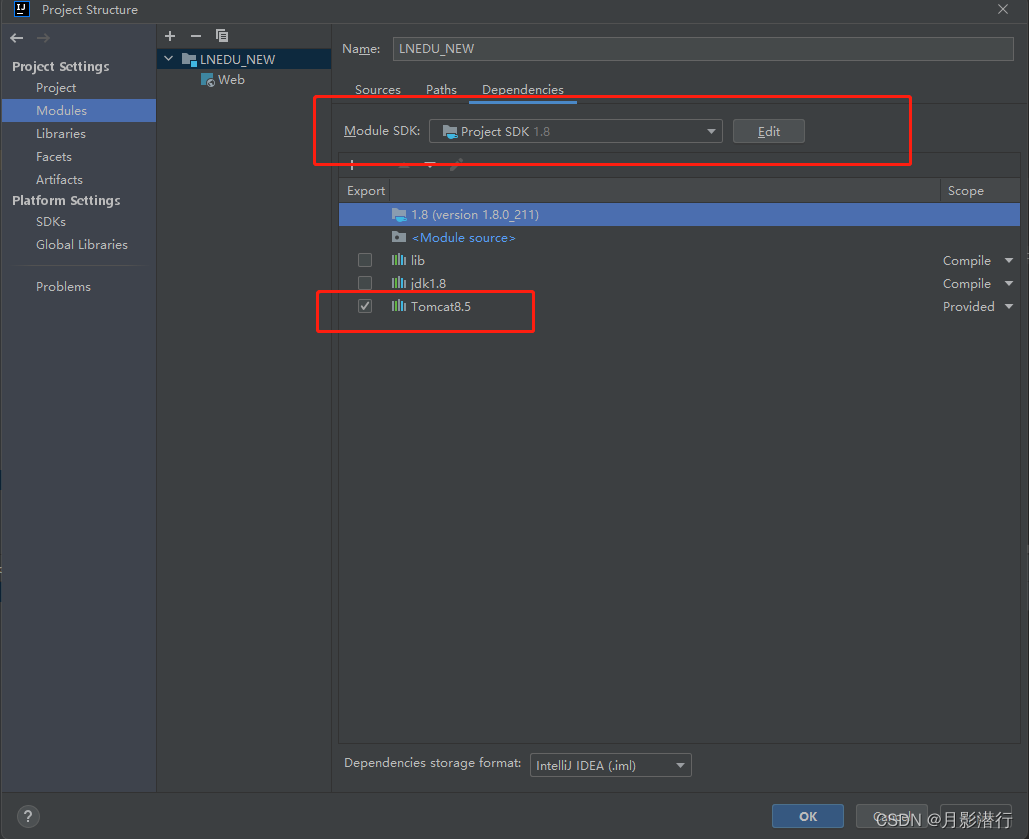
Task: Open scope dropdown for lib
Action: click(1008, 261)
